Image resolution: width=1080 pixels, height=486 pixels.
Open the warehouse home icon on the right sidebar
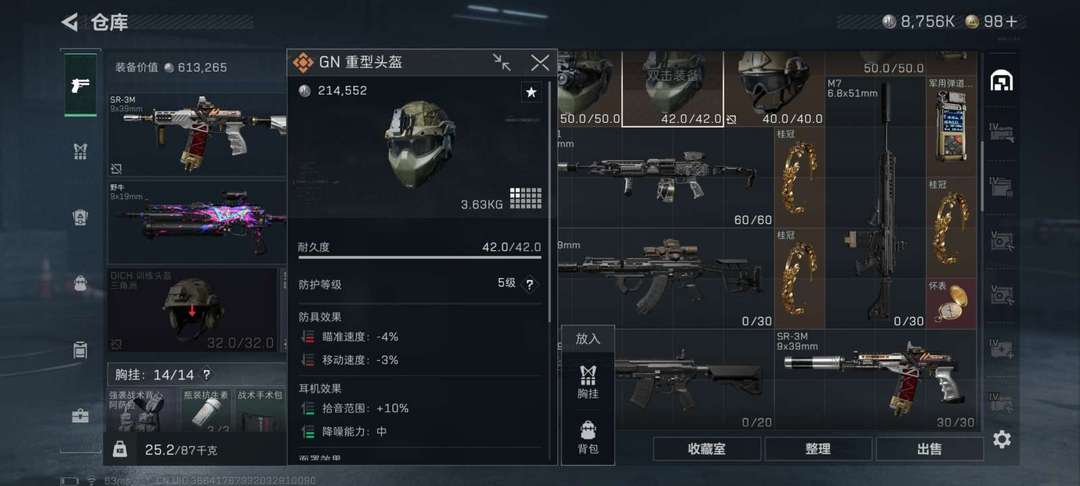point(1001,82)
